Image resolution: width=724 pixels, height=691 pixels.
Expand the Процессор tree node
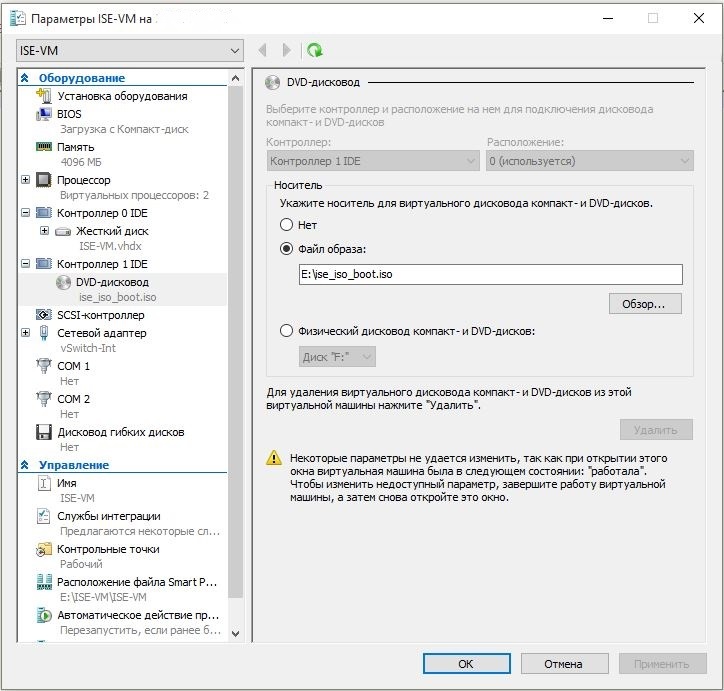point(25,180)
